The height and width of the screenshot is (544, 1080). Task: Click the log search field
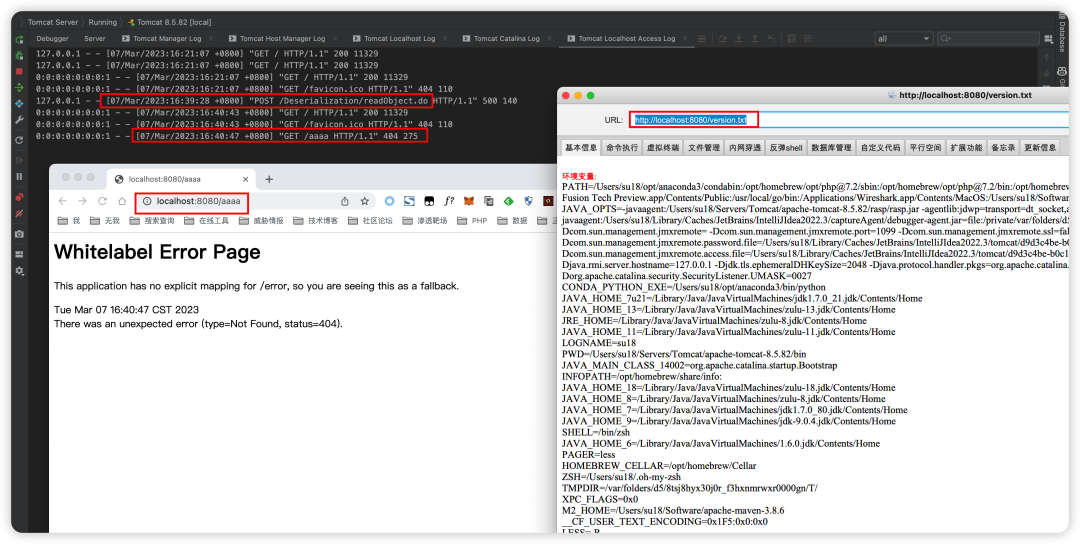click(988, 39)
